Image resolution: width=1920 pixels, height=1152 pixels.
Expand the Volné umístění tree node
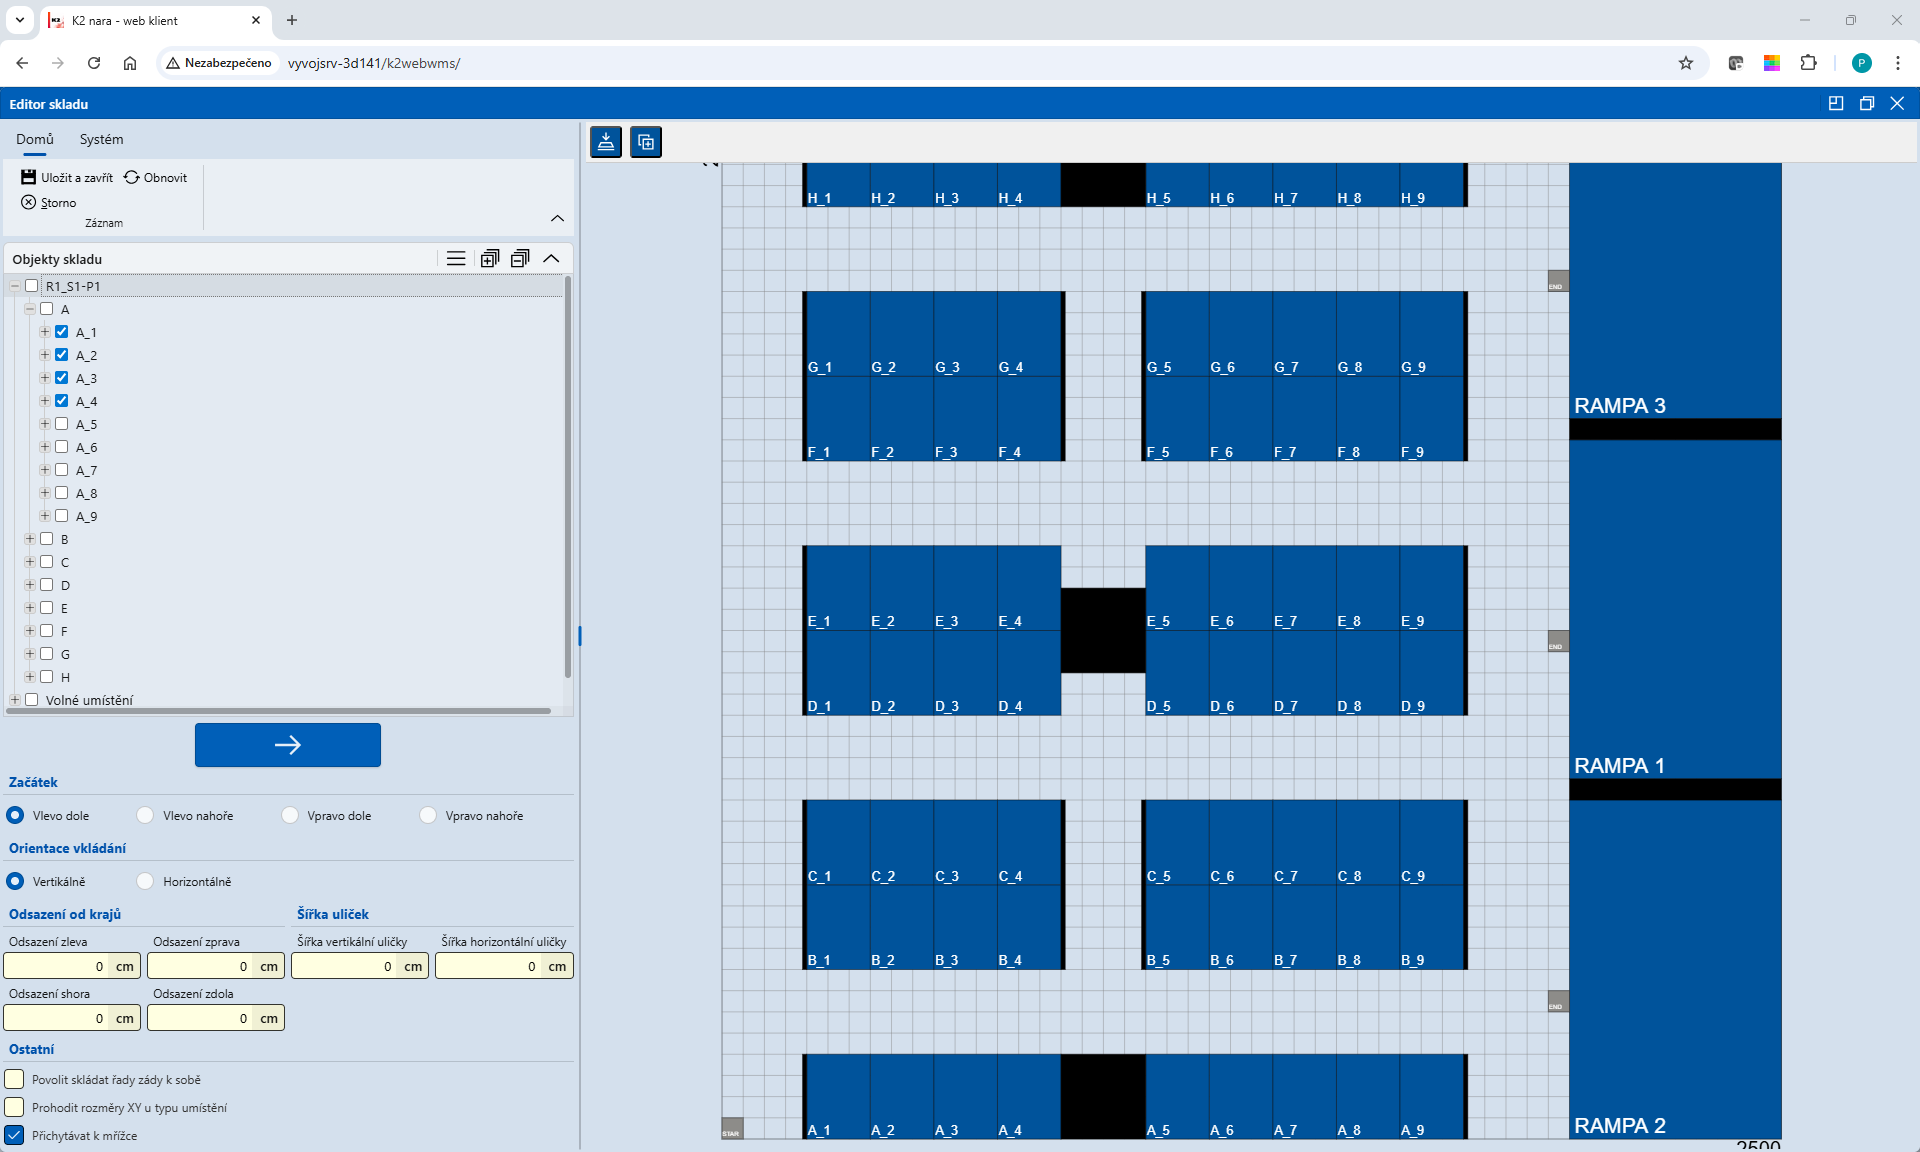[x=15, y=700]
